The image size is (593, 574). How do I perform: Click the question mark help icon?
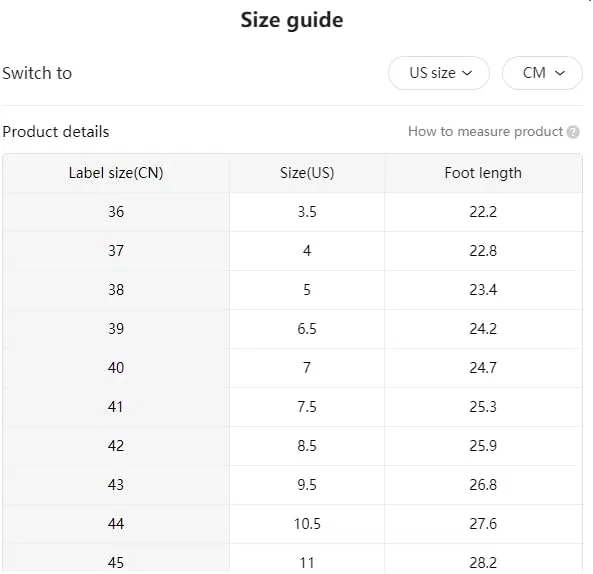click(573, 132)
